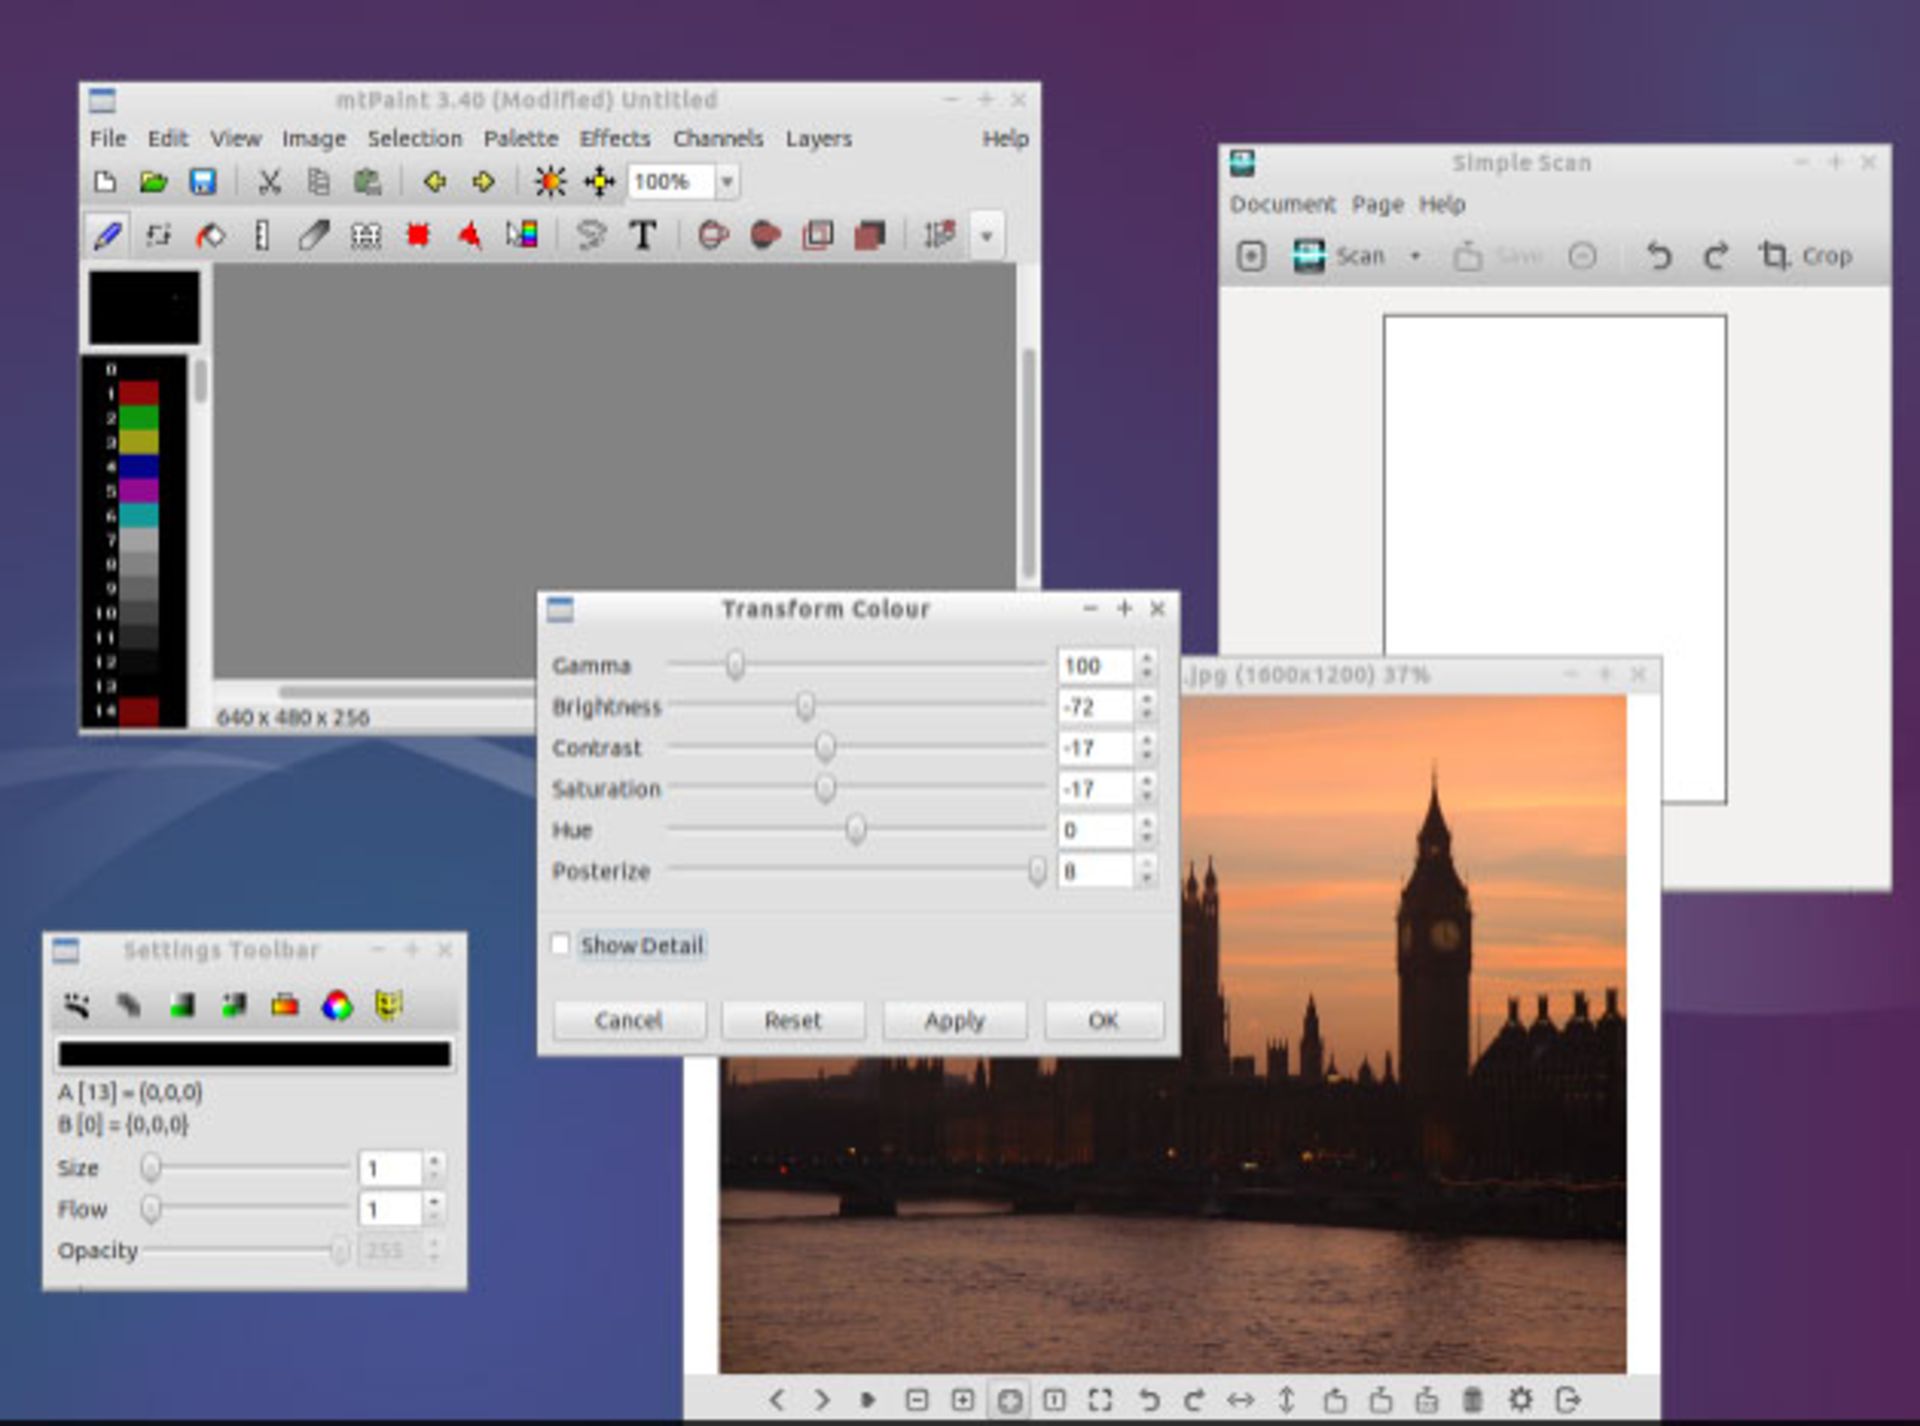
Task: Click the Gamma value input field
Action: 1093,666
